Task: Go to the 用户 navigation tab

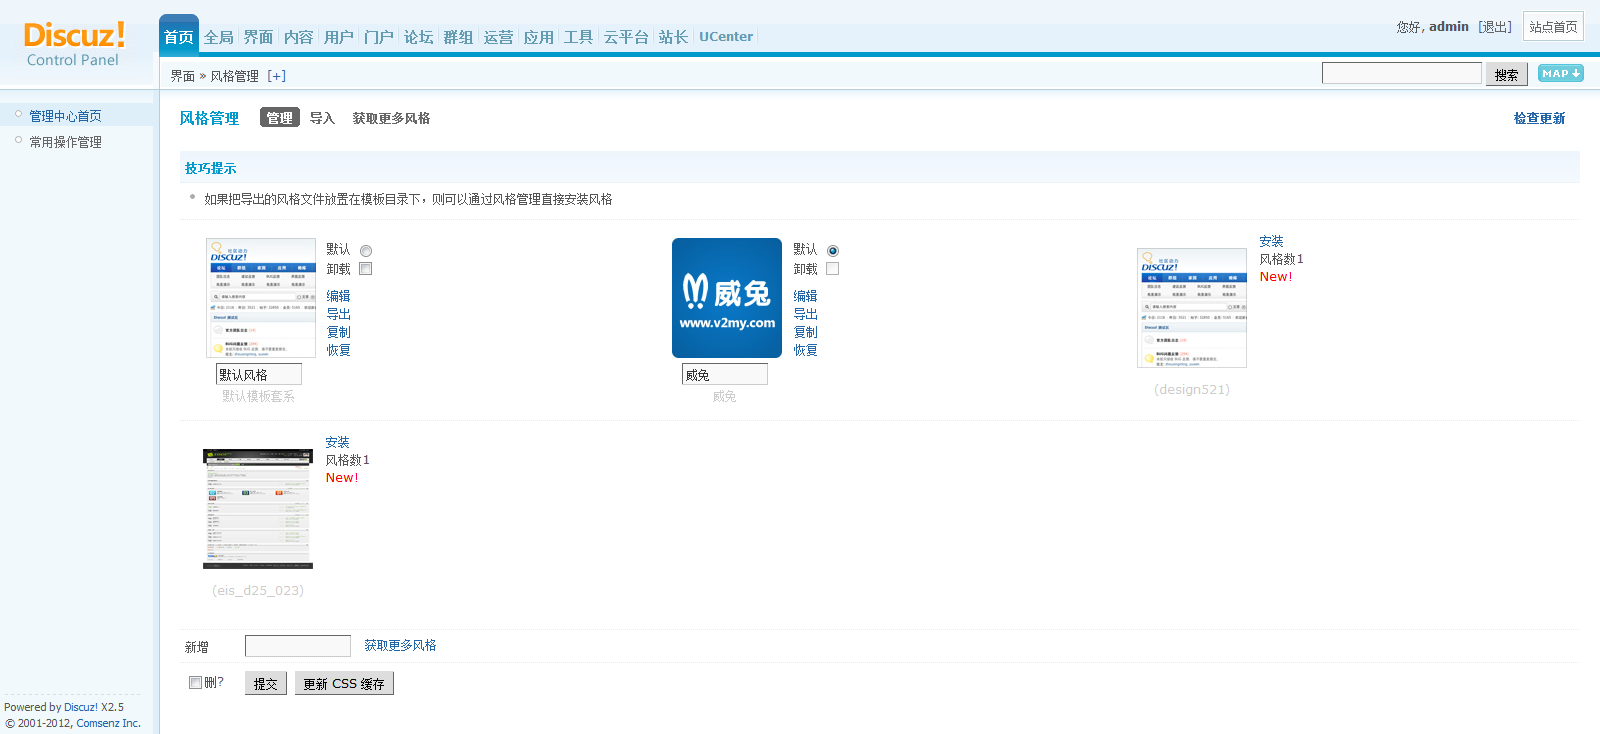Action: point(339,37)
